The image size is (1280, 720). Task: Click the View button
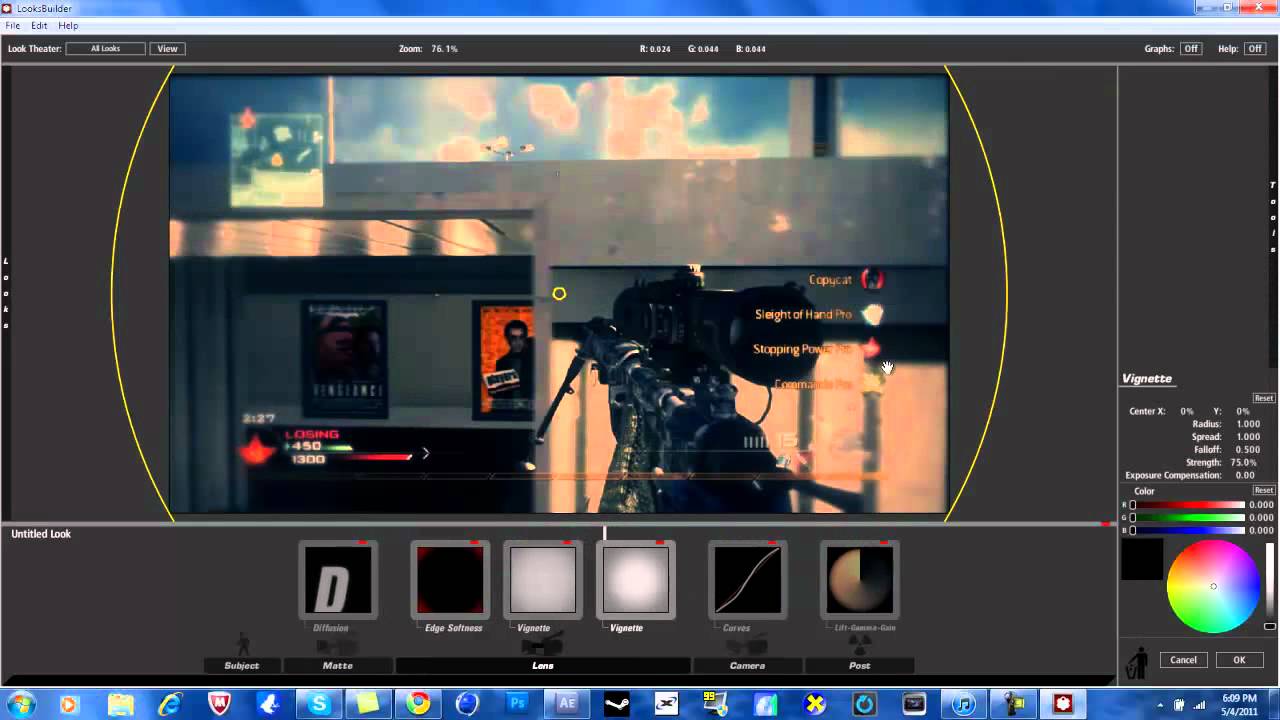click(x=167, y=48)
